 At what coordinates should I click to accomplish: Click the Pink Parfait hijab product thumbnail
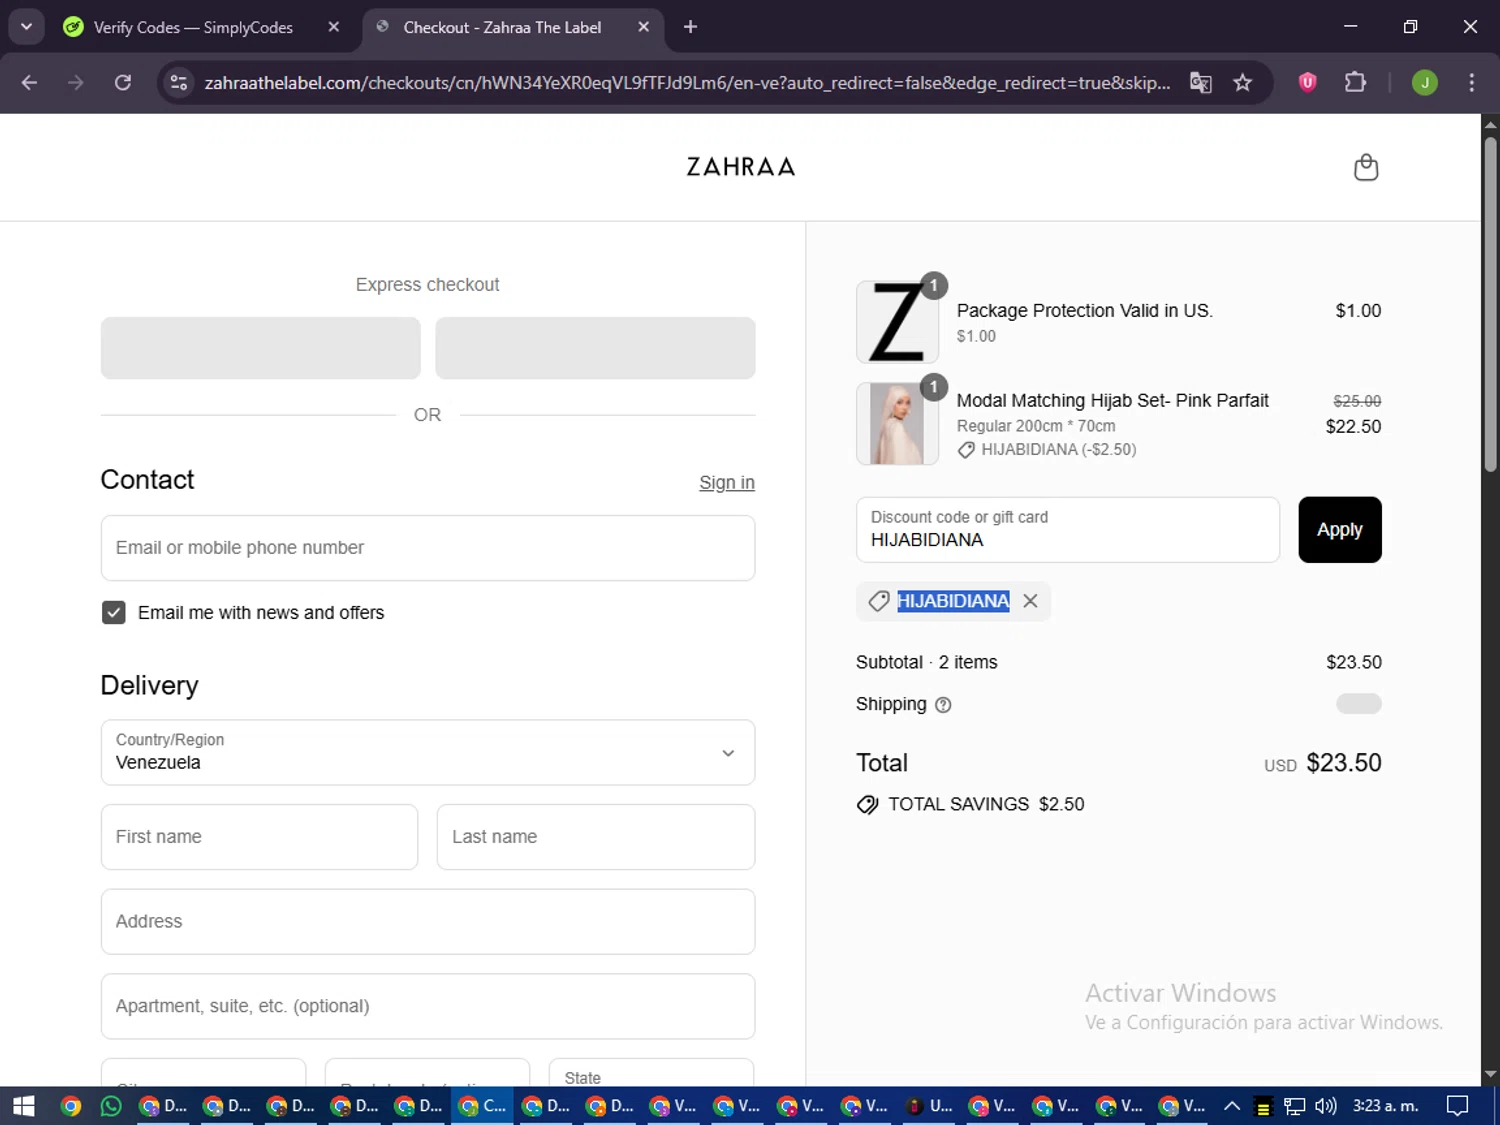(897, 424)
